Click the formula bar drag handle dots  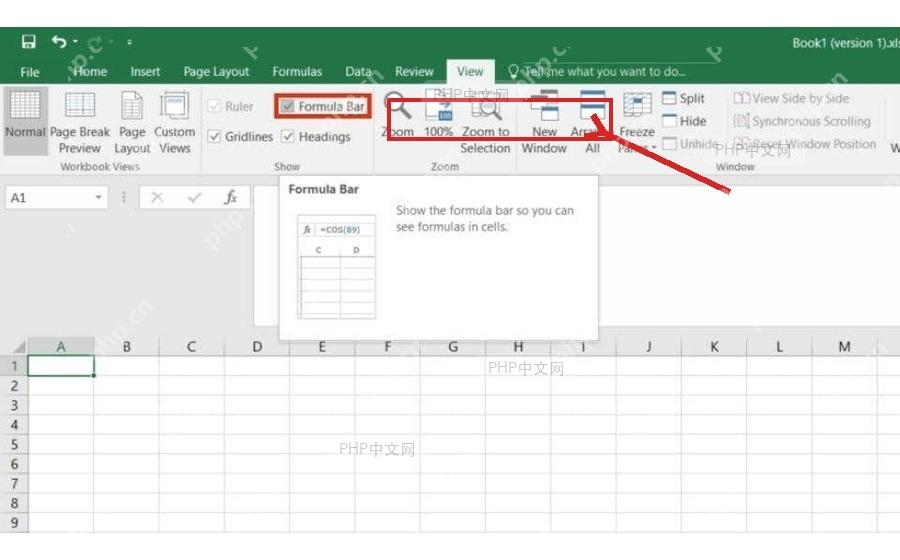pyautogui.click(x=123, y=198)
